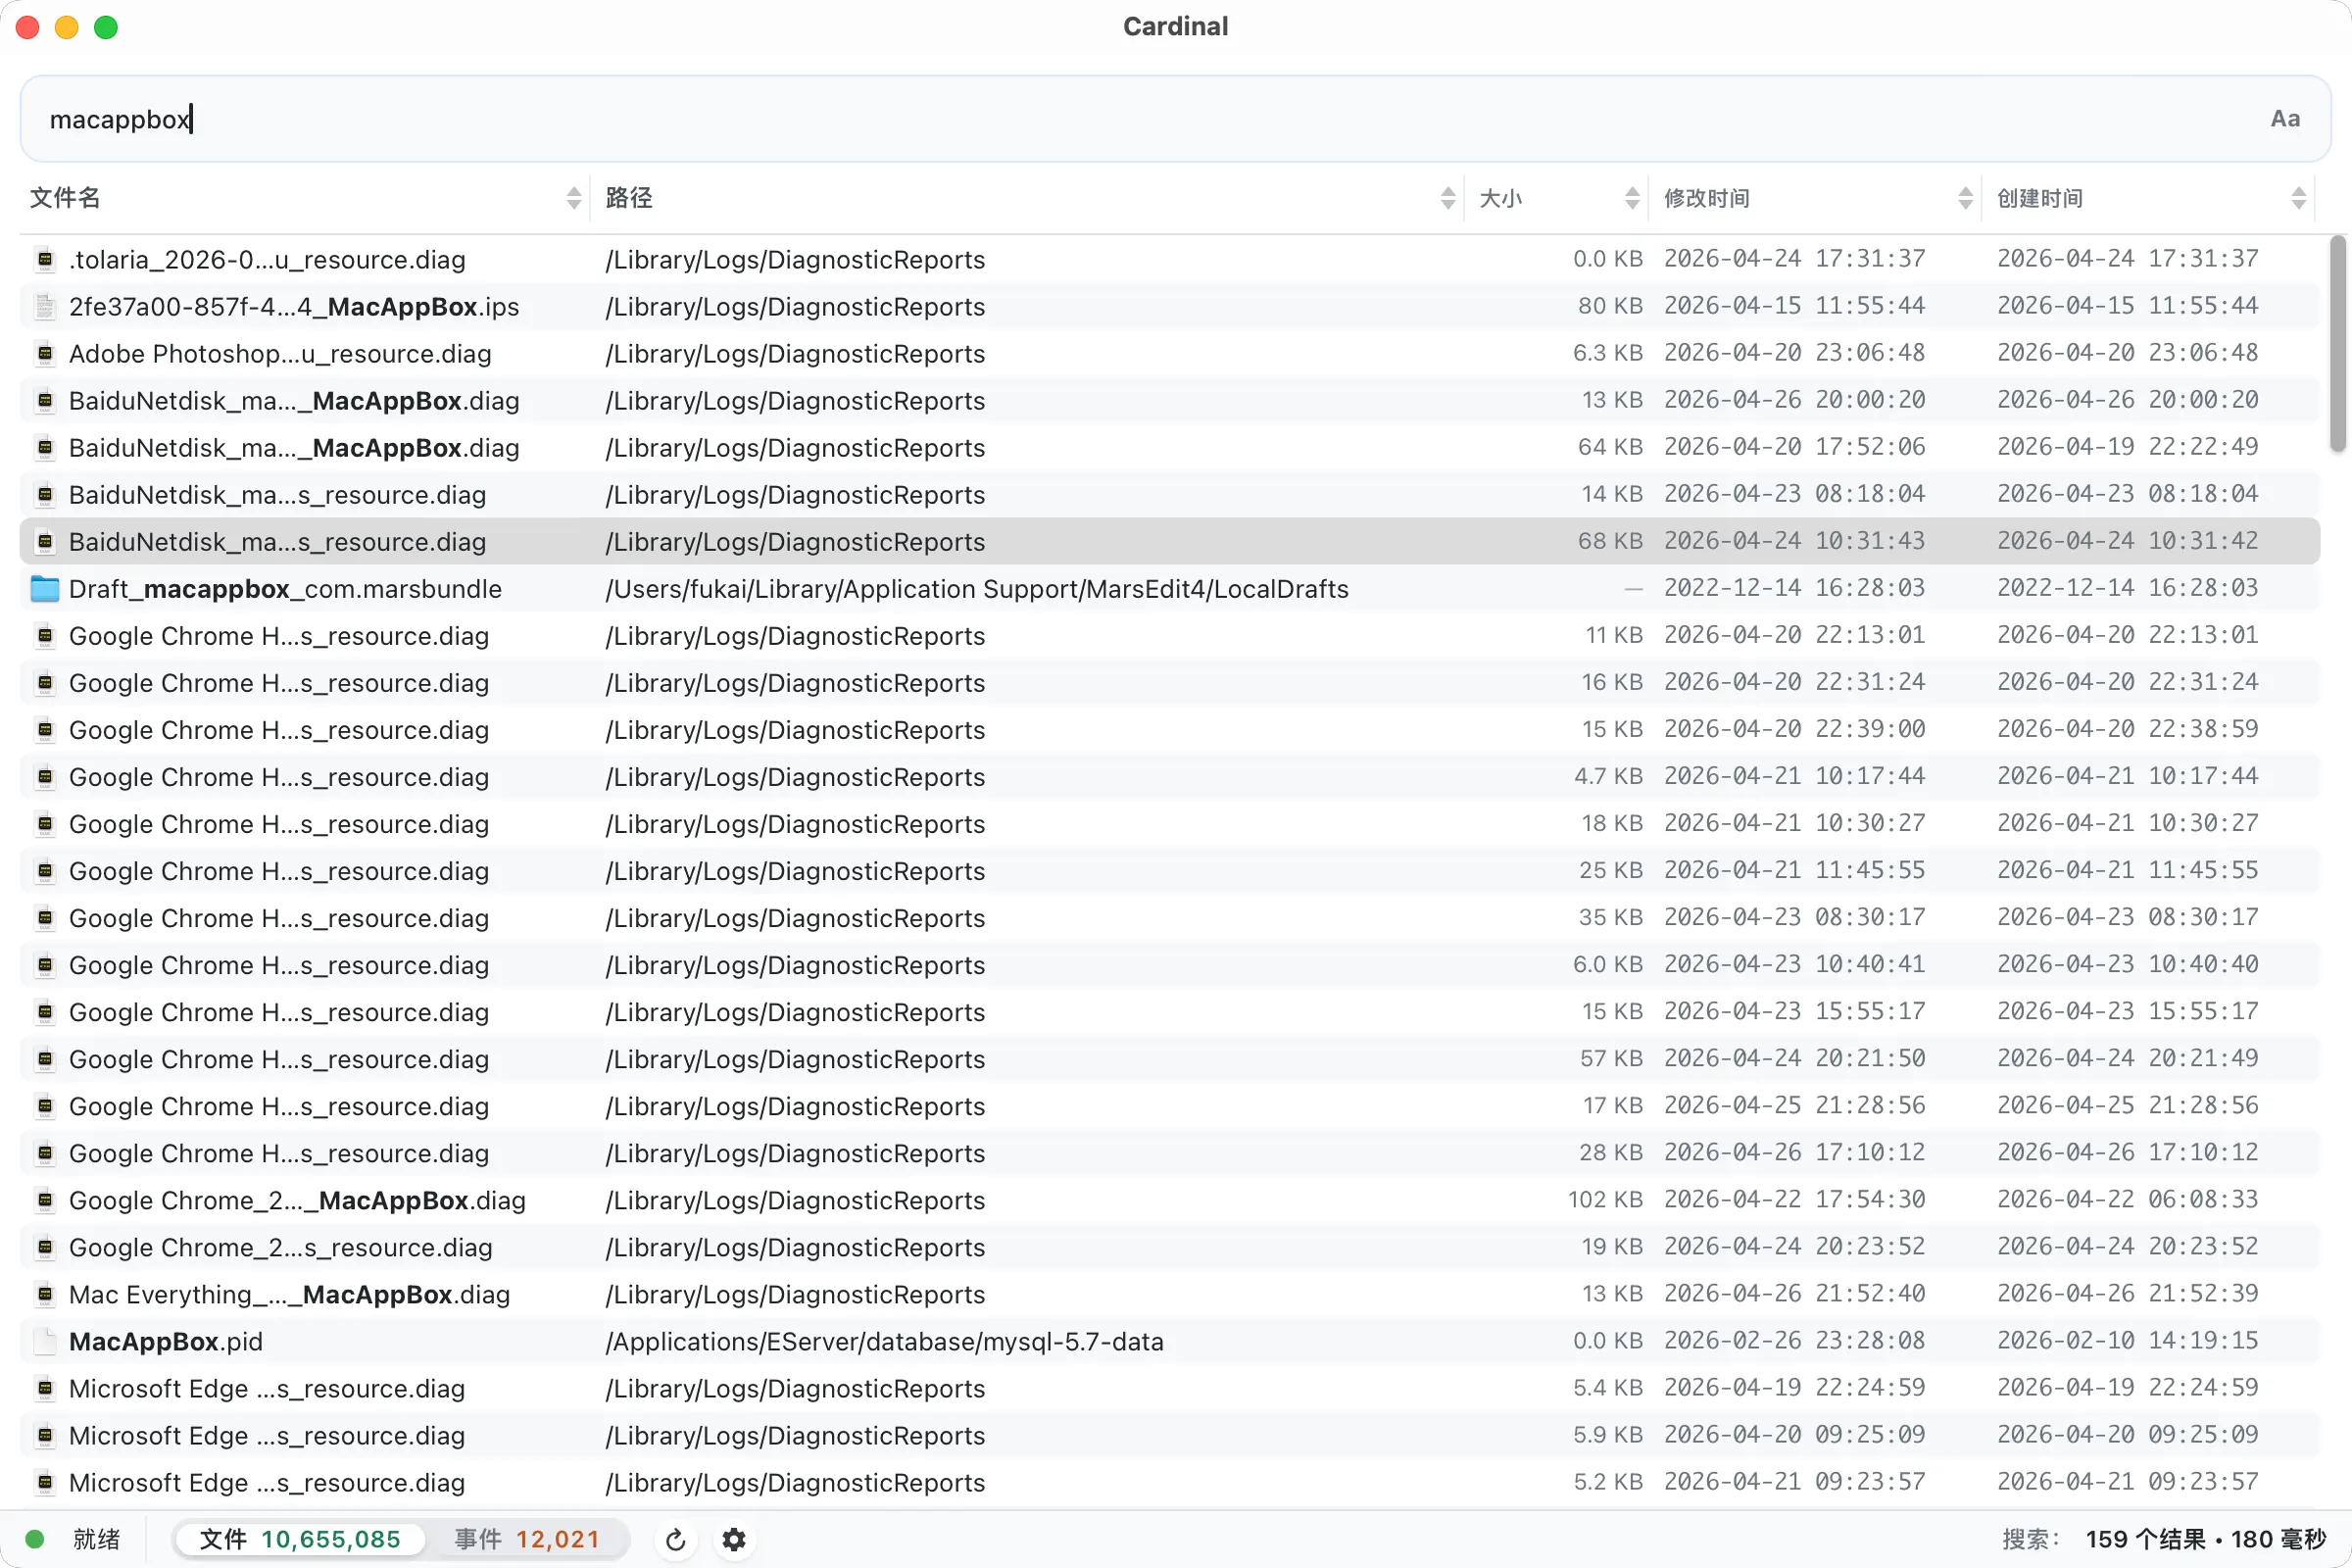Click modified time 2026-04-26 20:00:20
Image resolution: width=2352 pixels, height=1568 pixels.
(x=1795, y=400)
